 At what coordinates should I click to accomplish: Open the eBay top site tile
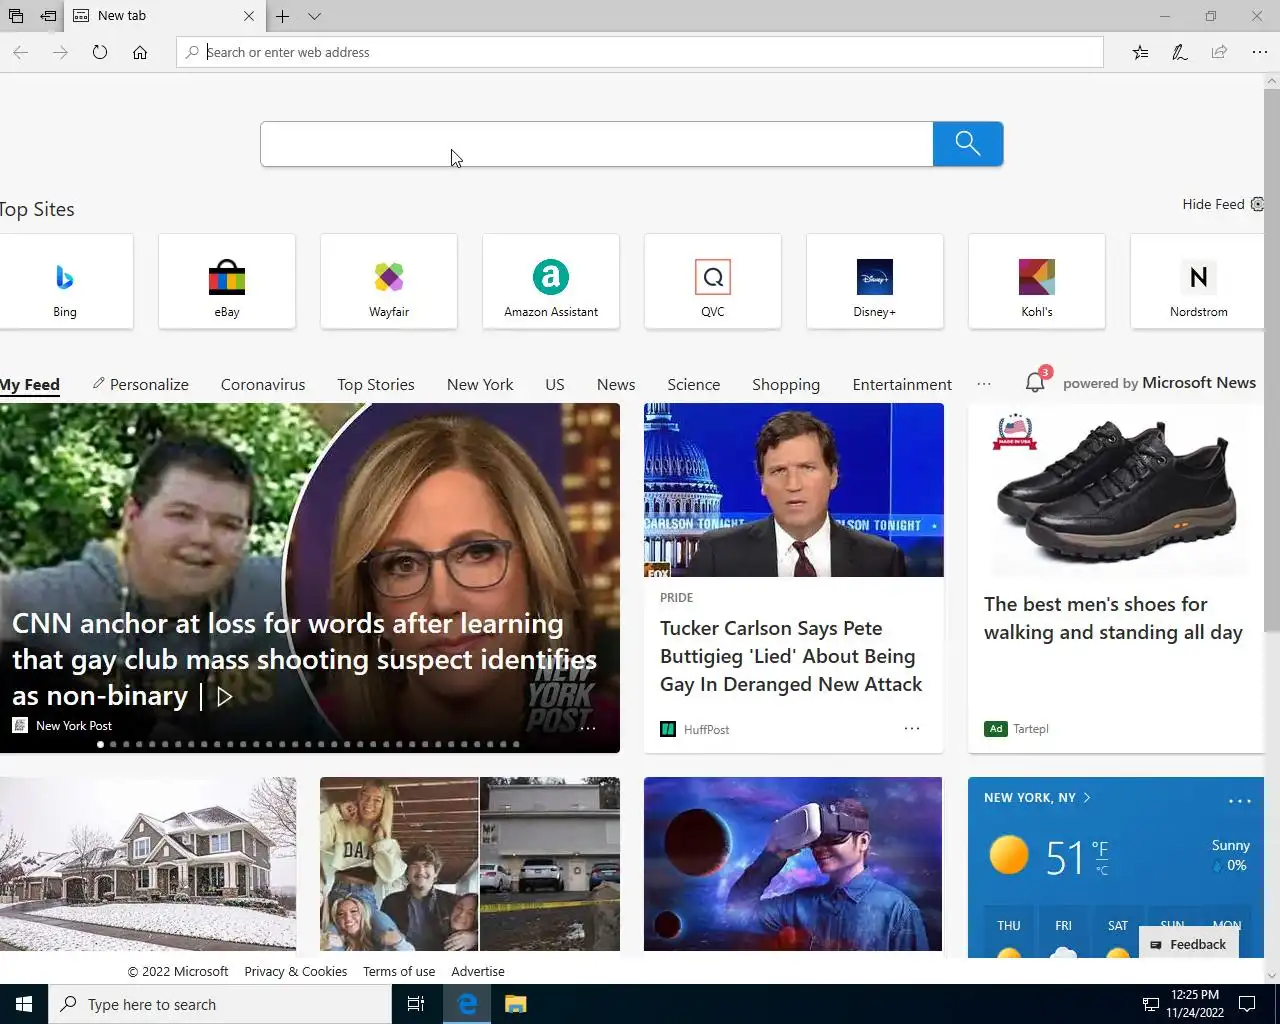tap(227, 281)
